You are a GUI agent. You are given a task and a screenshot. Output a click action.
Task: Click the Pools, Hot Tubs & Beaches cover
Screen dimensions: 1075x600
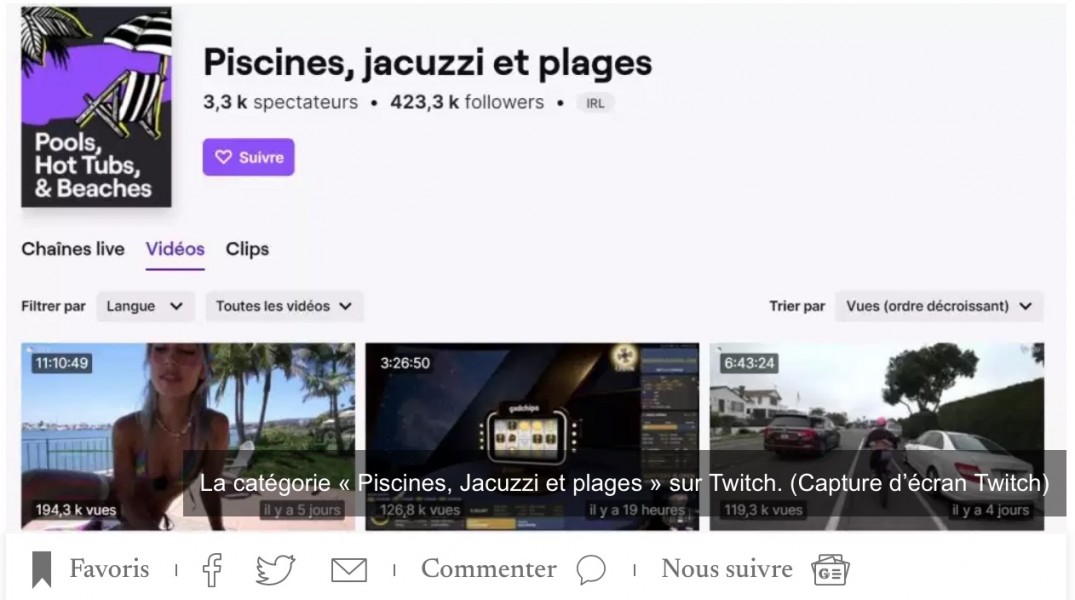click(x=96, y=107)
